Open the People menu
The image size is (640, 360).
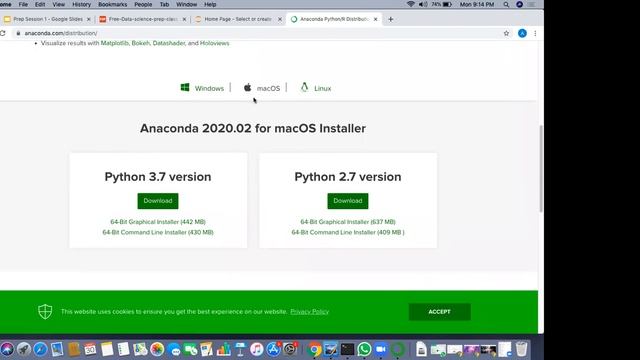(143, 4)
